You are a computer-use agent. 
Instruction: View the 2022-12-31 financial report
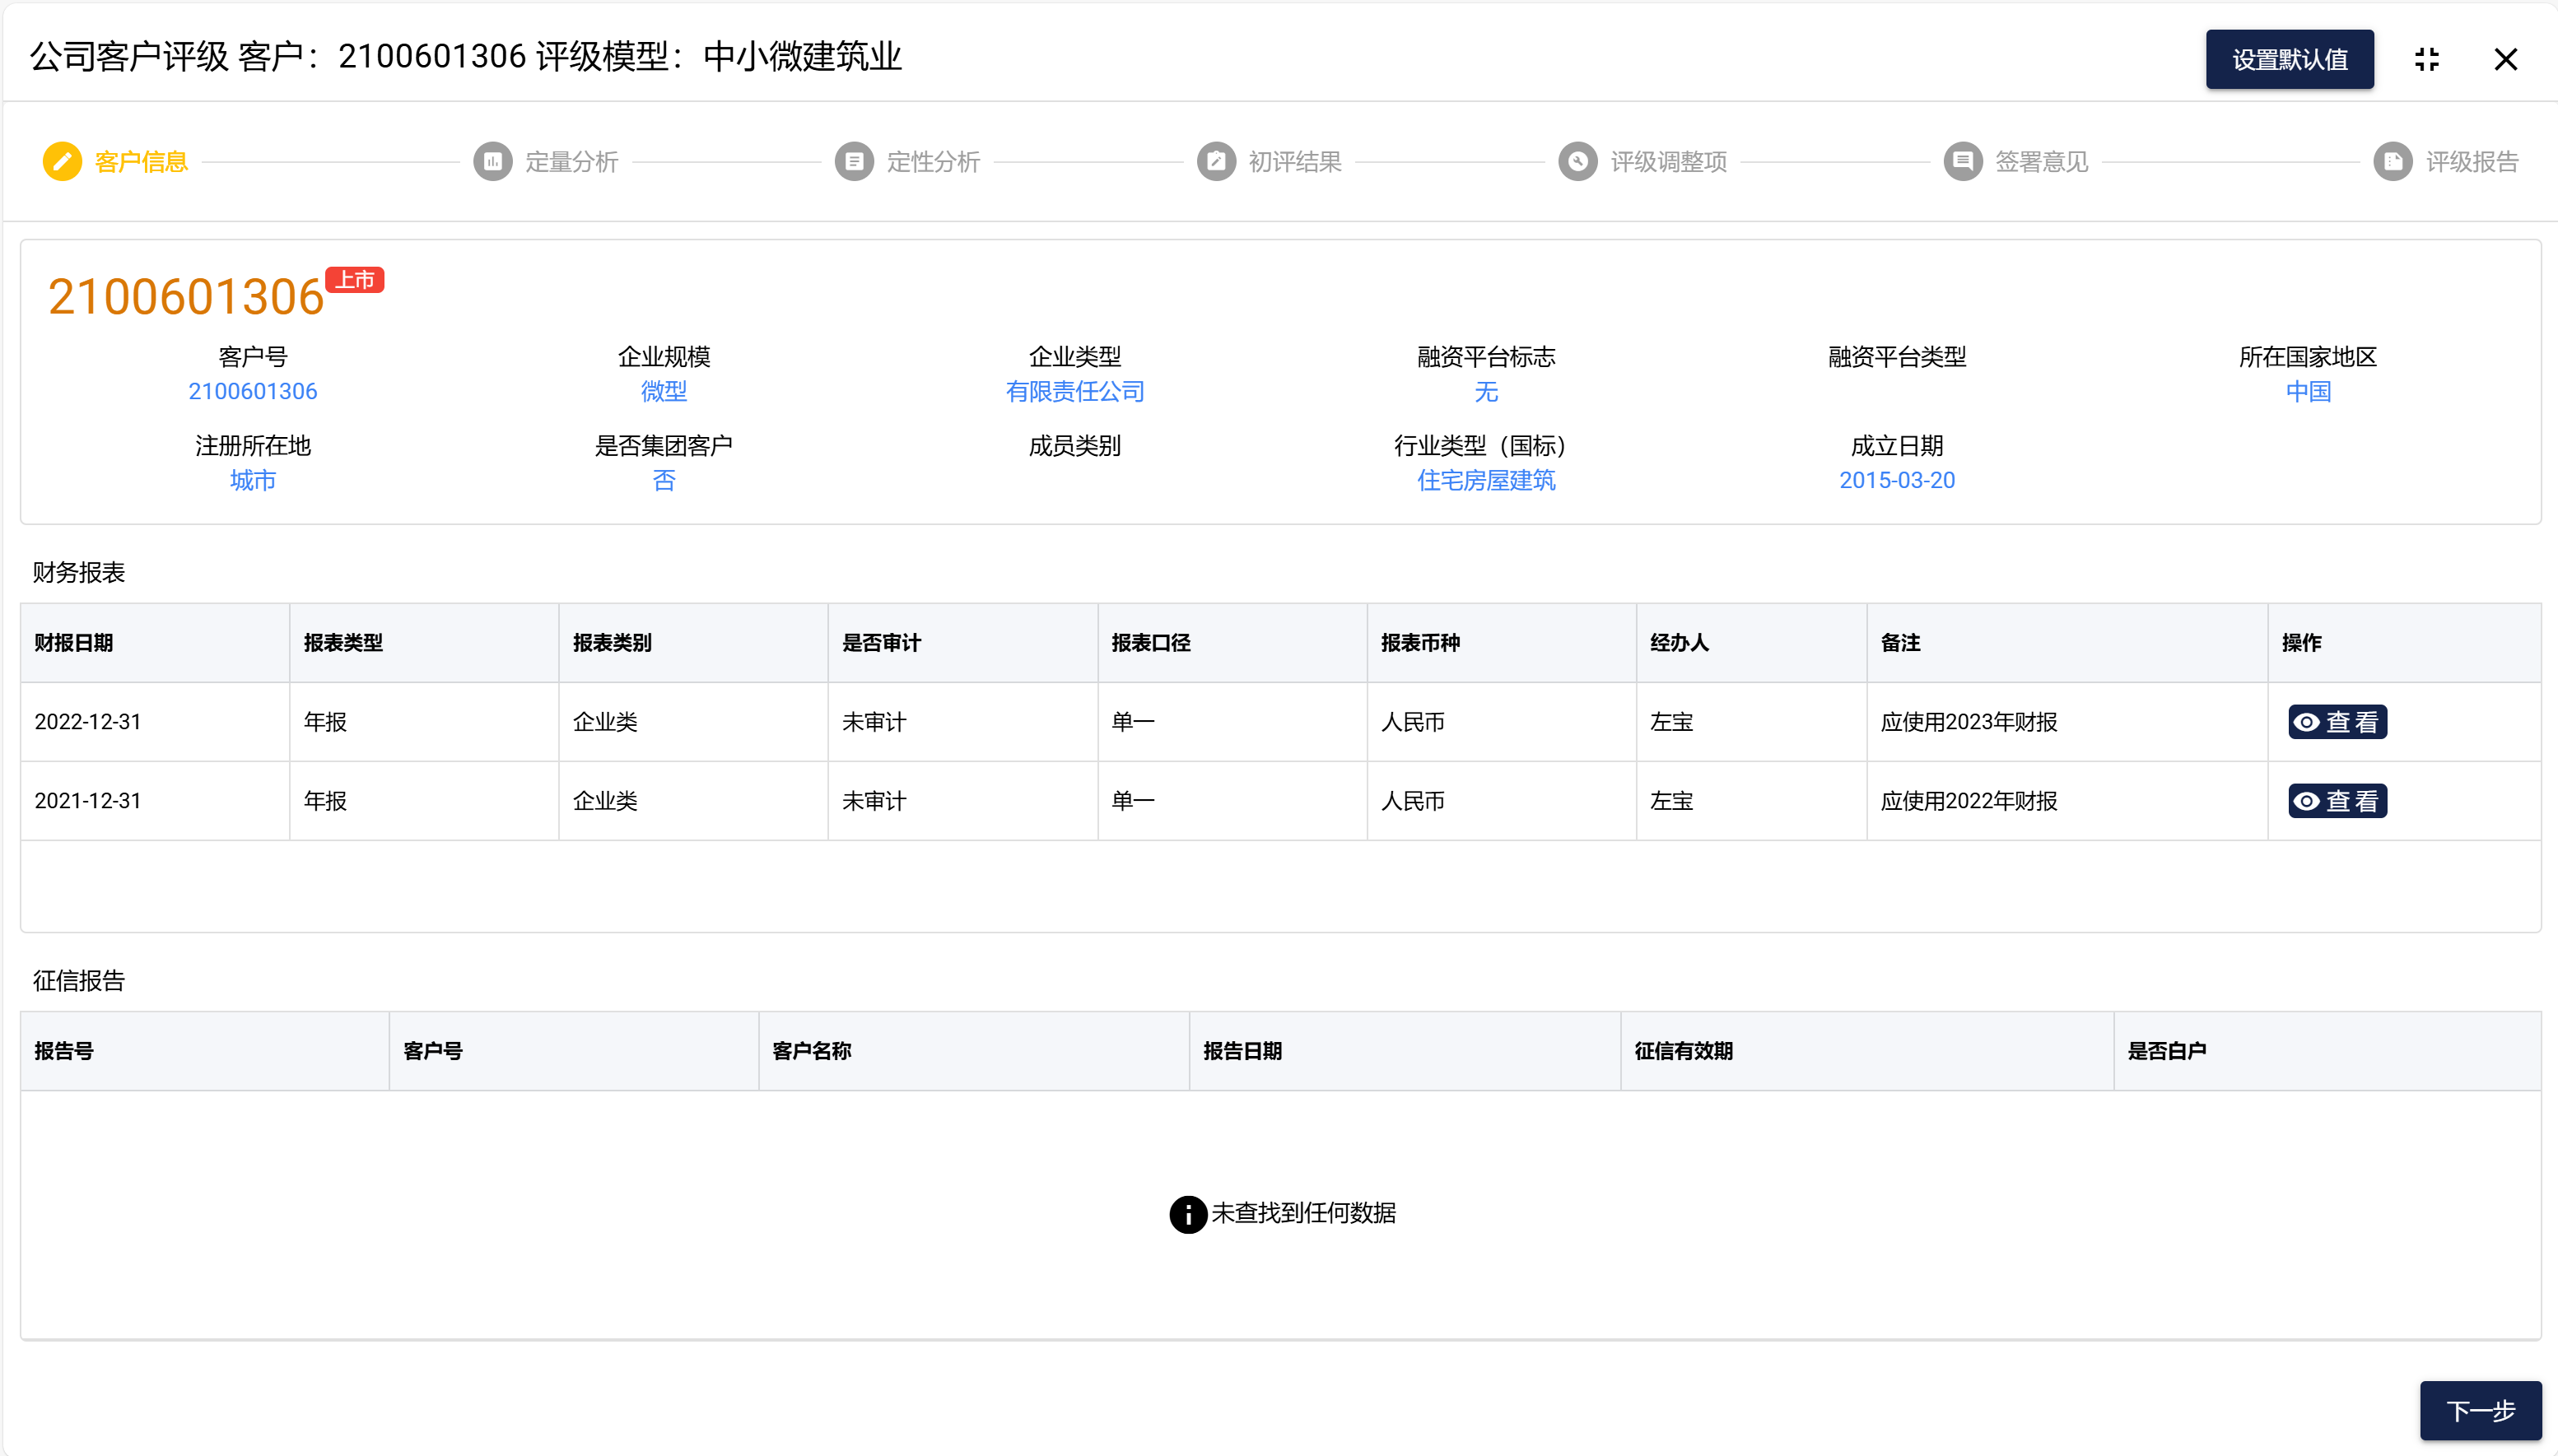pyautogui.click(x=2337, y=722)
